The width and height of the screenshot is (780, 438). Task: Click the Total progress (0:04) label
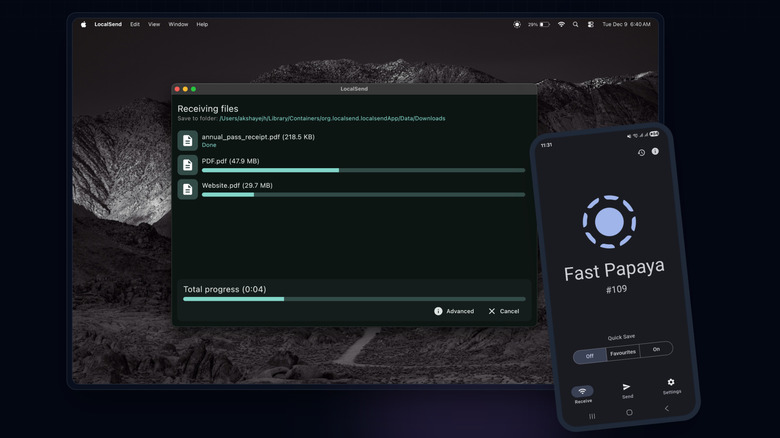tap(224, 289)
